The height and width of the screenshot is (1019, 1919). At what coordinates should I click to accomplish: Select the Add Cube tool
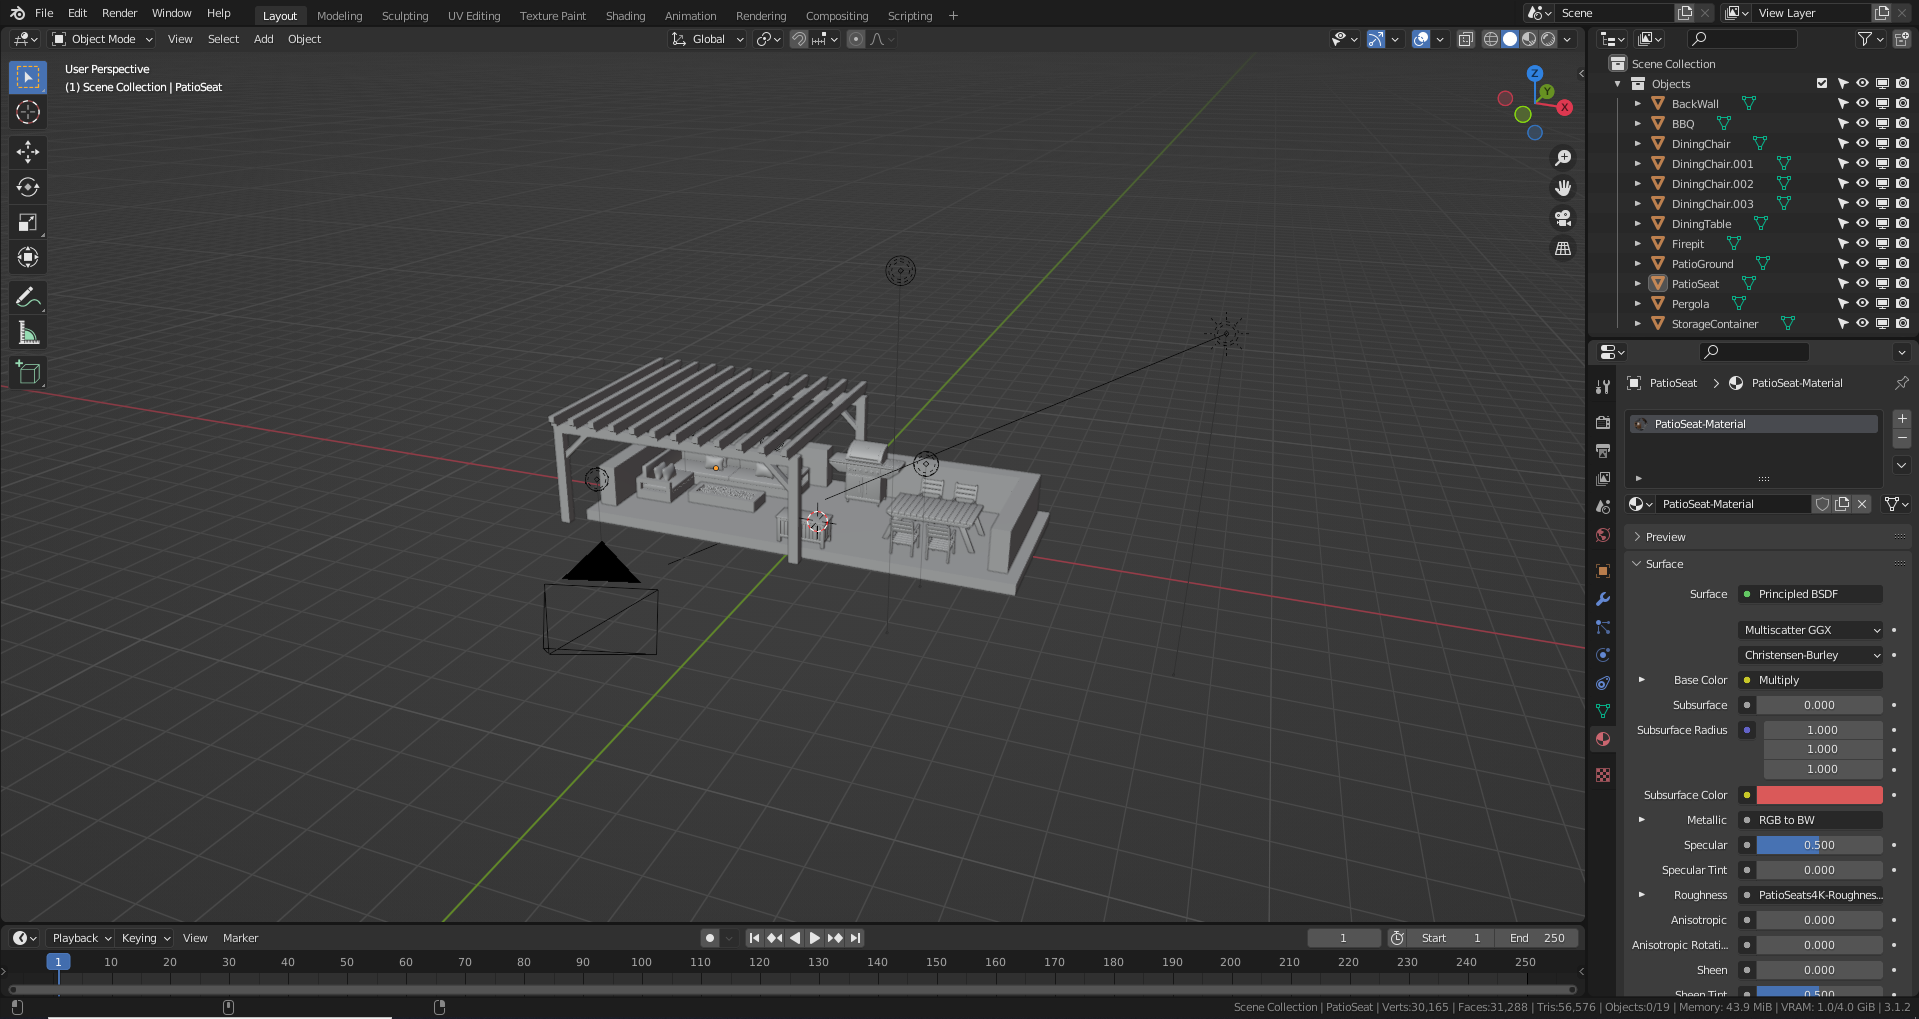(x=27, y=372)
